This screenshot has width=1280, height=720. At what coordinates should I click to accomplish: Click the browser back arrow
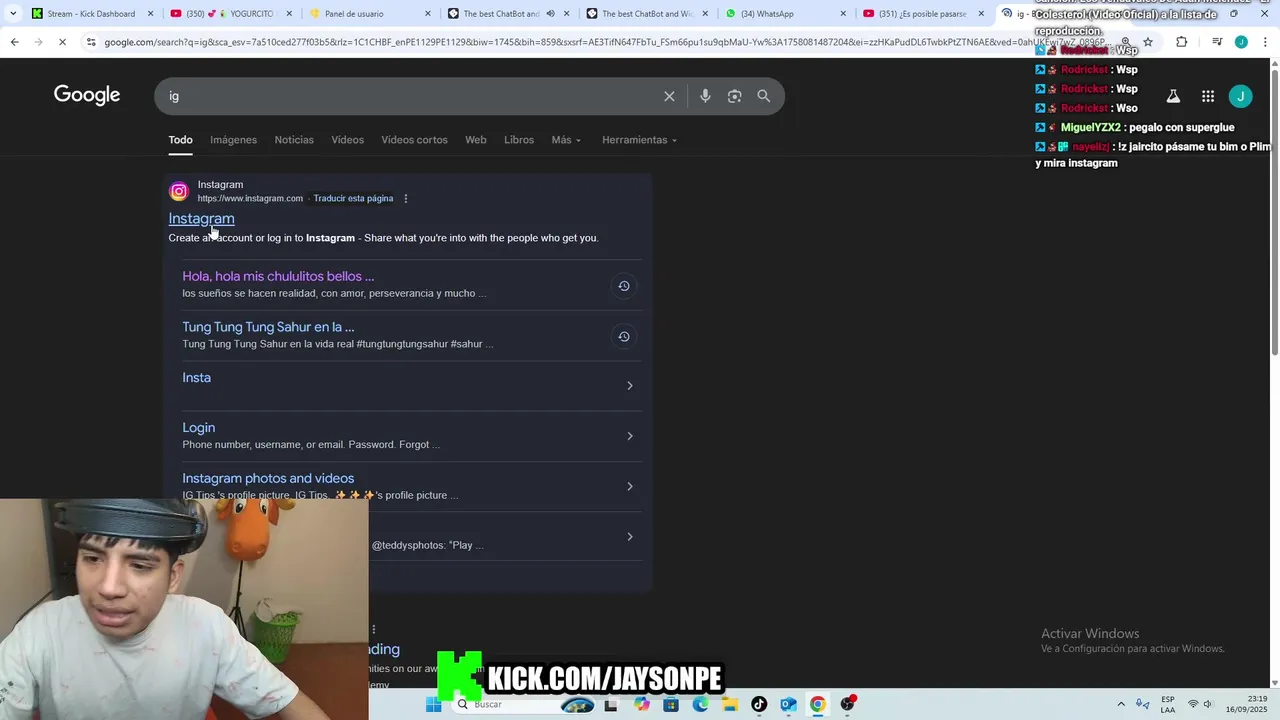click(x=14, y=42)
